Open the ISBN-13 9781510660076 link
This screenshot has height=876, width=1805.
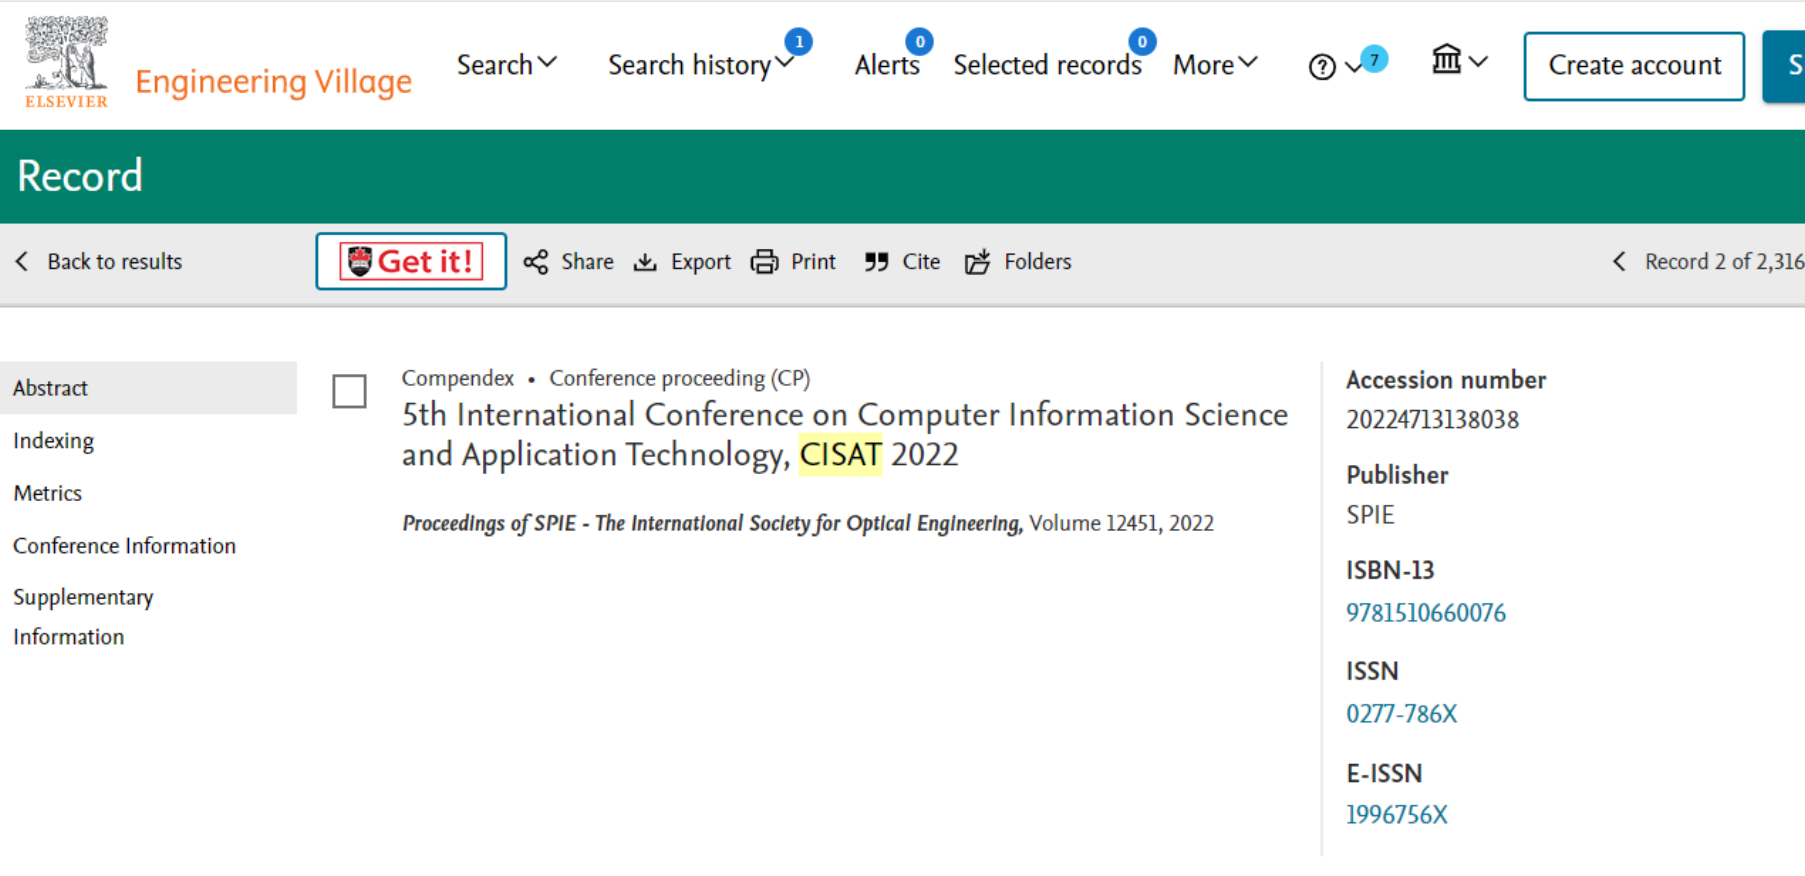[x=1425, y=613]
